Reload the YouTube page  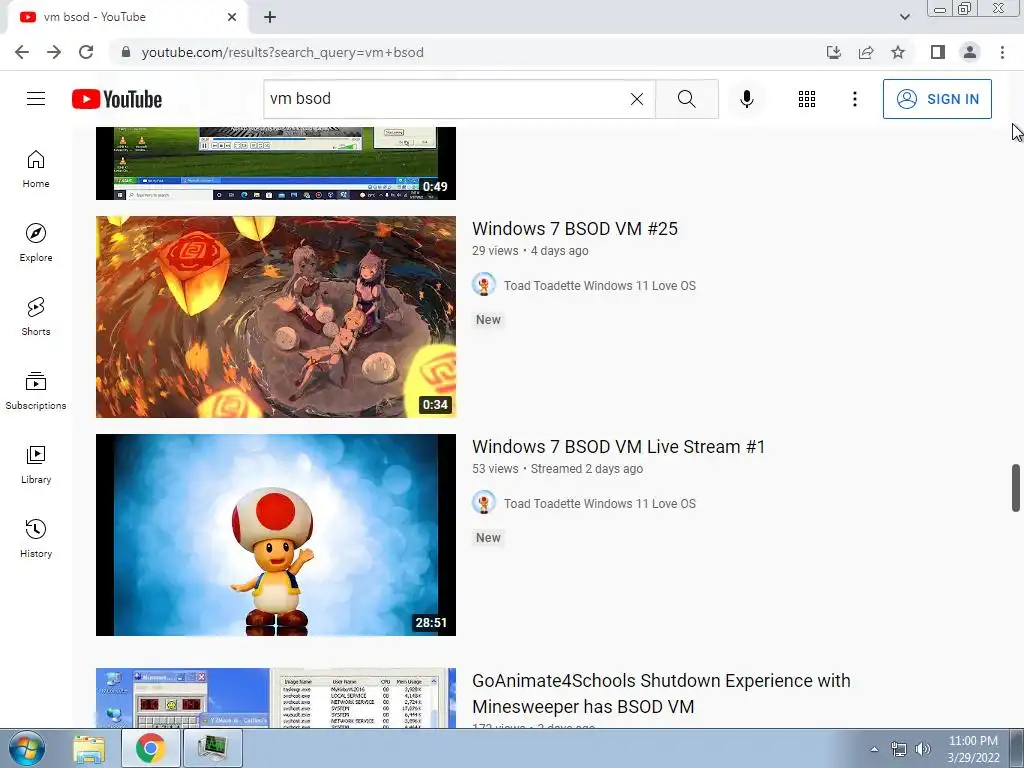86,52
